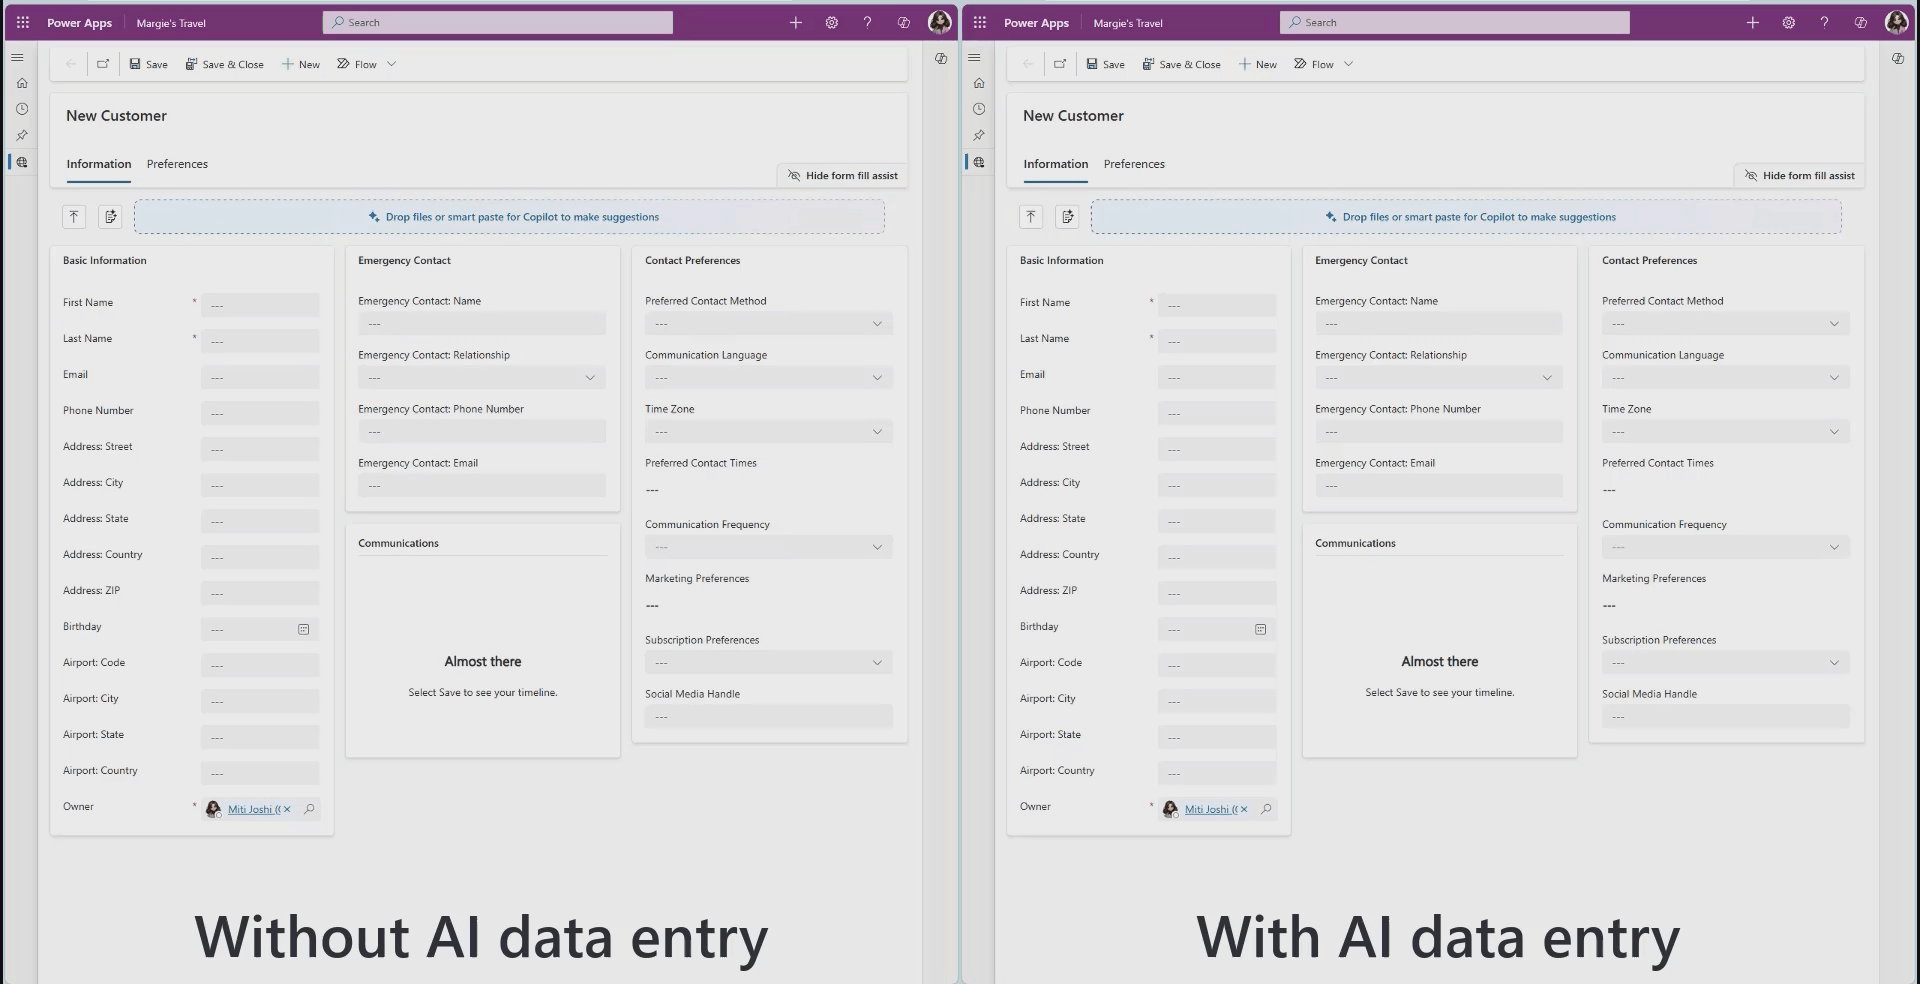
Task: Expand the Flow dropdown chevron
Action: tap(392, 64)
